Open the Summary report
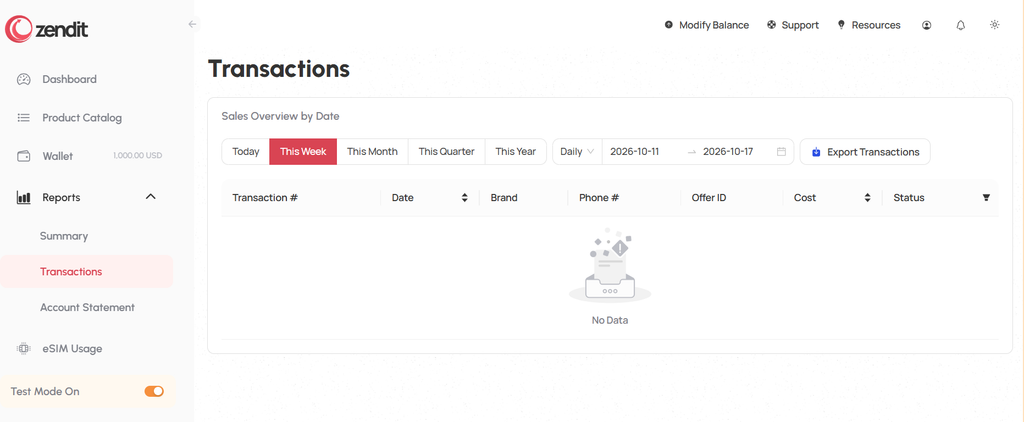 64,236
